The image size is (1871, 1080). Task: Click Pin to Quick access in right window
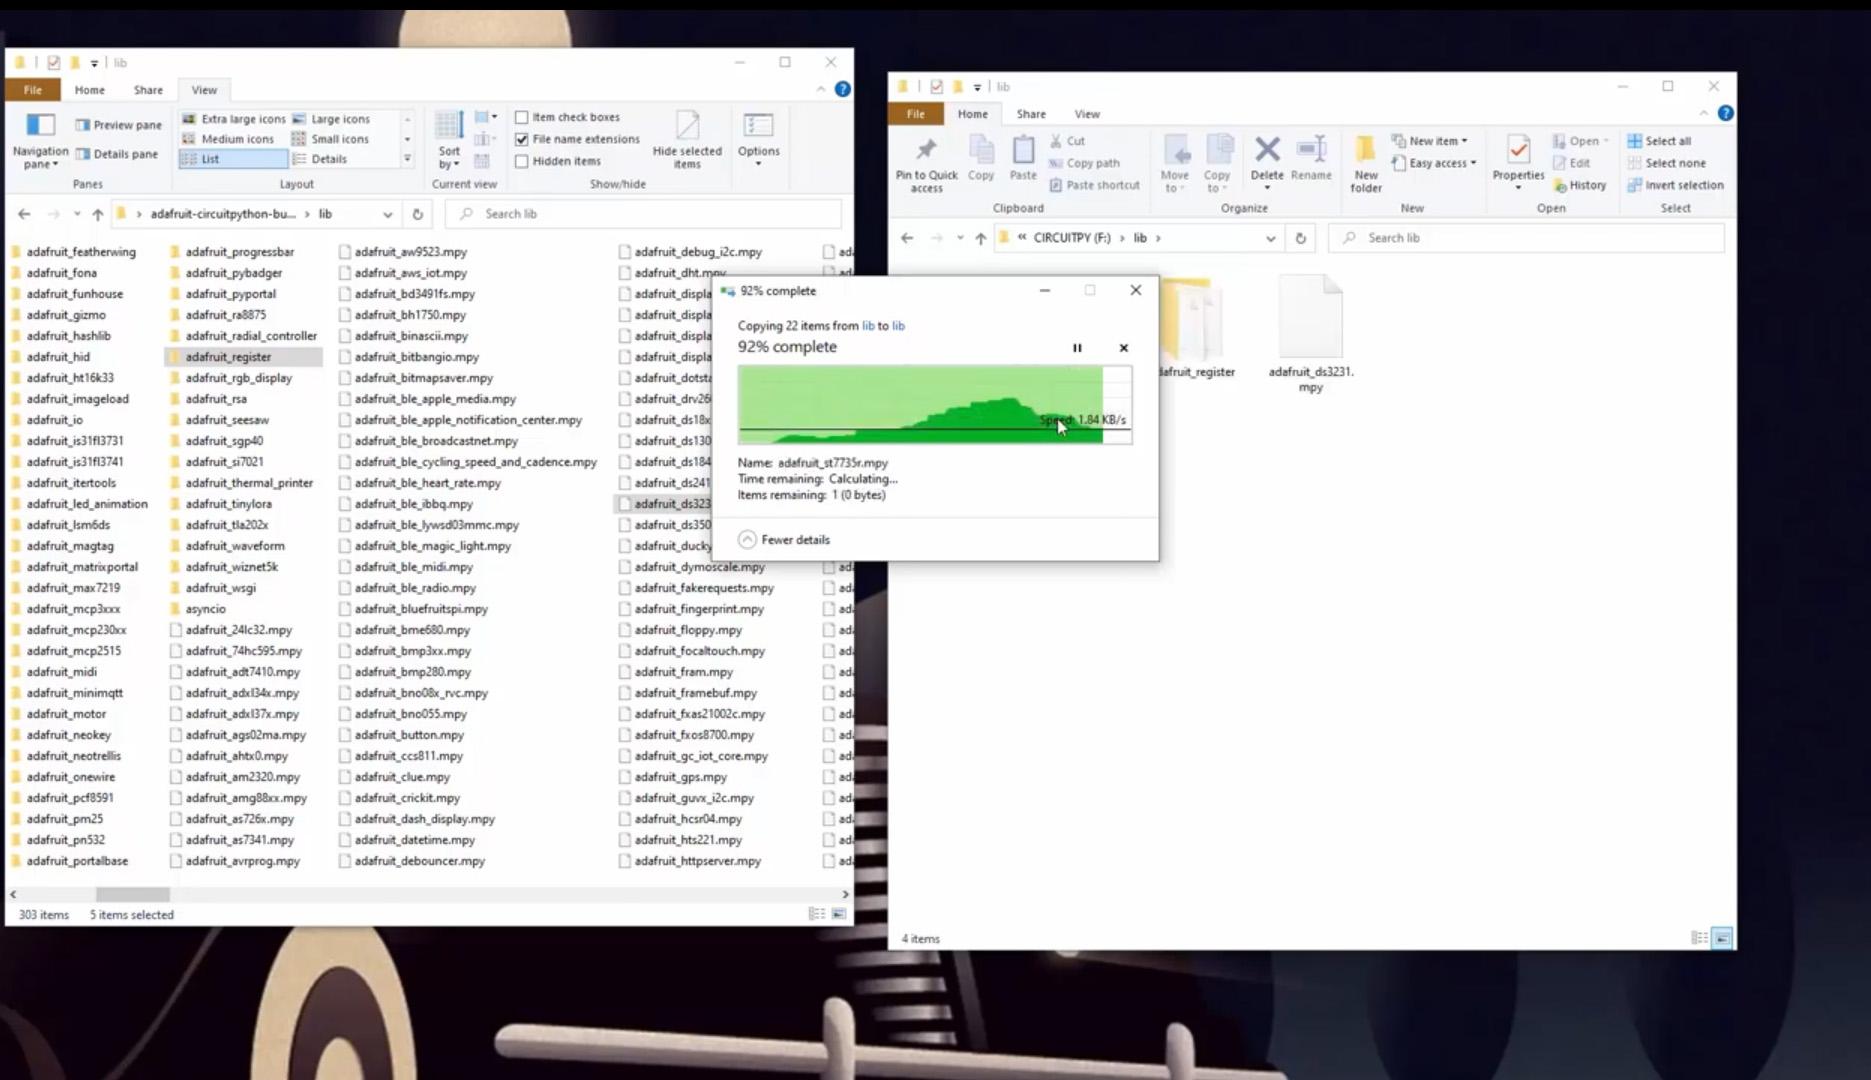click(926, 164)
